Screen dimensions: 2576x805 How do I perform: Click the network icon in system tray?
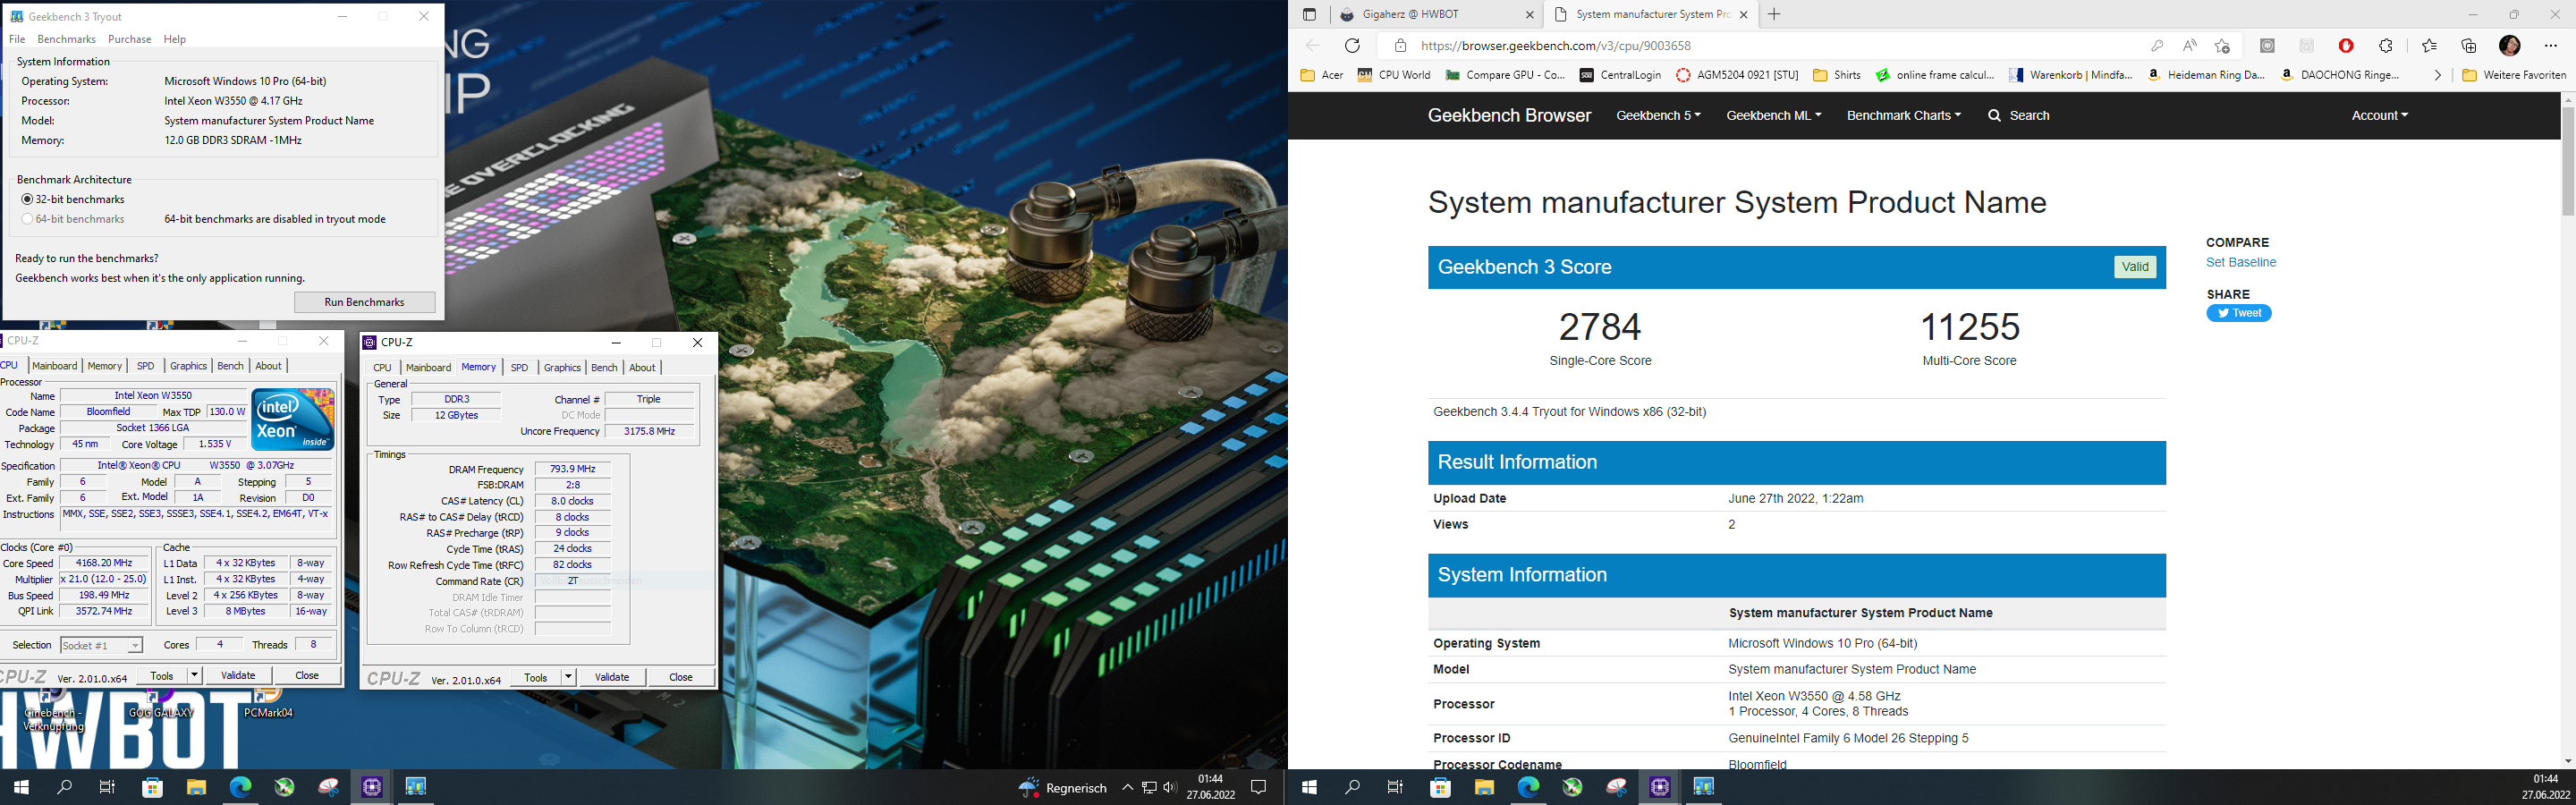[1149, 788]
